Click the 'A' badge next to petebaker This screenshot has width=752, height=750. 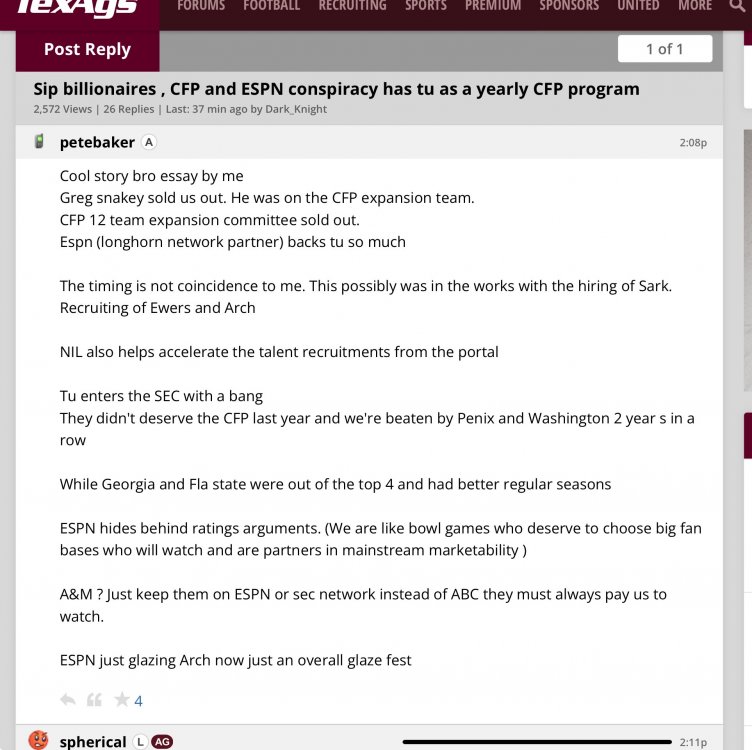[x=149, y=142]
